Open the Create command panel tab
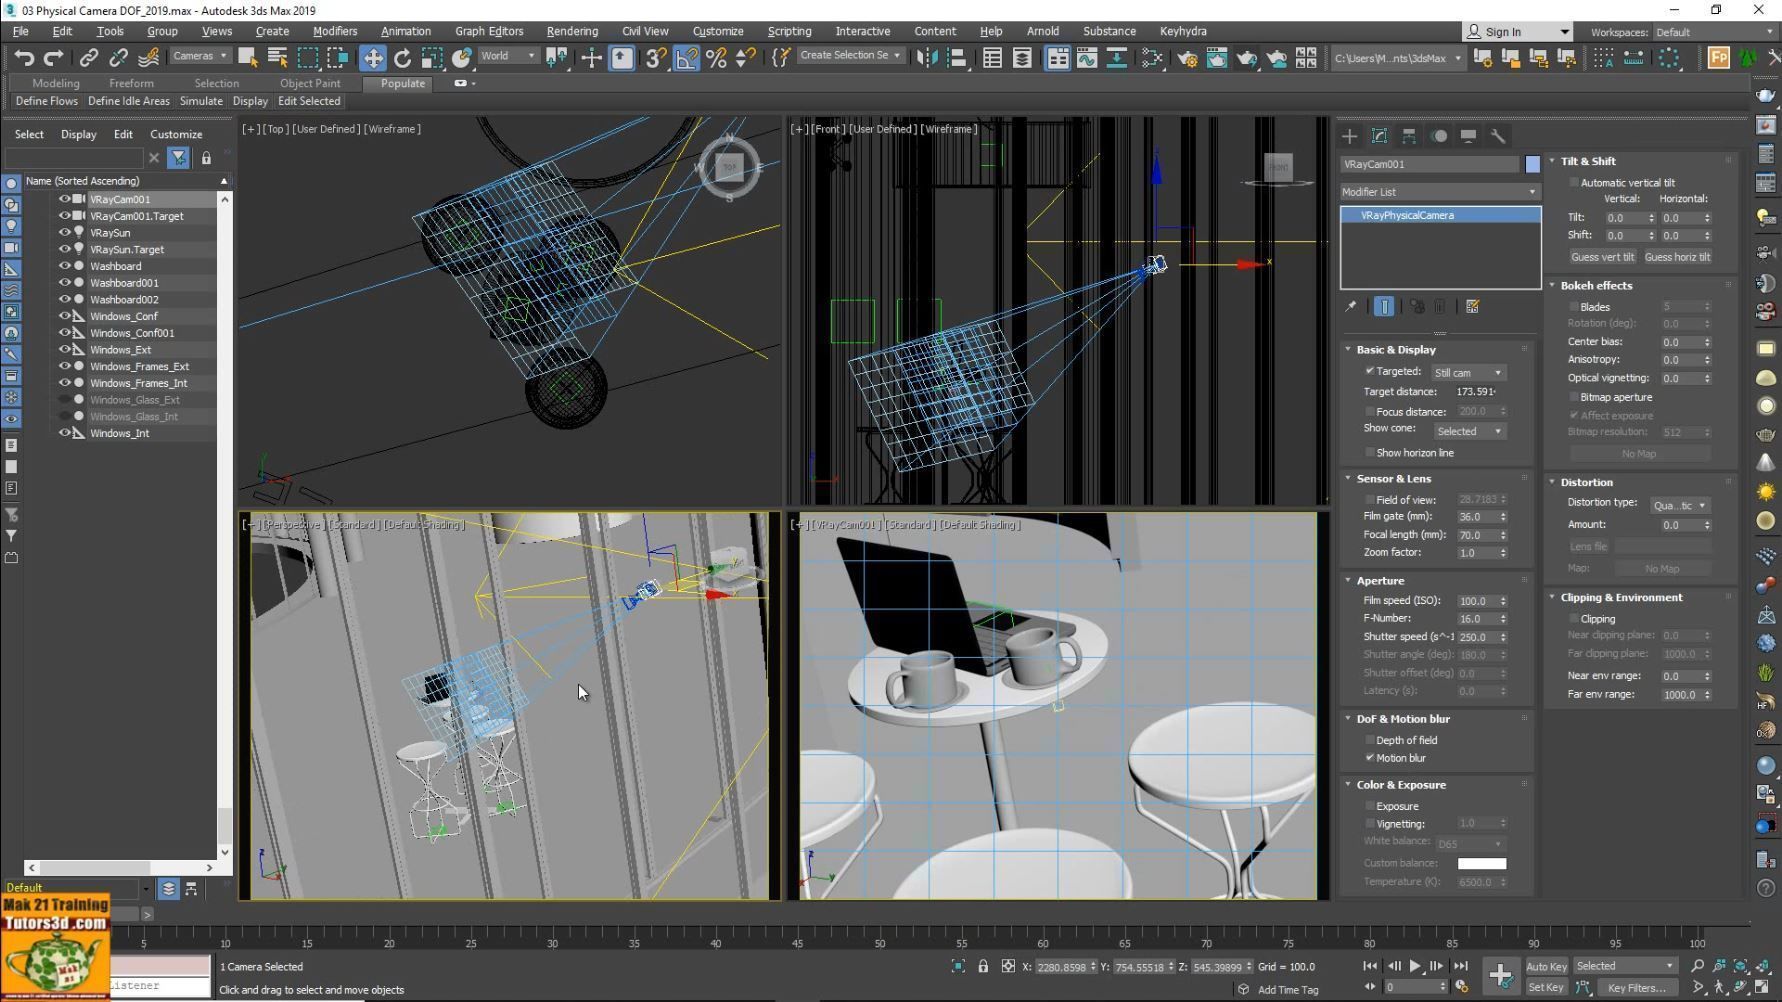Viewport: 1782px width, 1002px height. (1349, 136)
